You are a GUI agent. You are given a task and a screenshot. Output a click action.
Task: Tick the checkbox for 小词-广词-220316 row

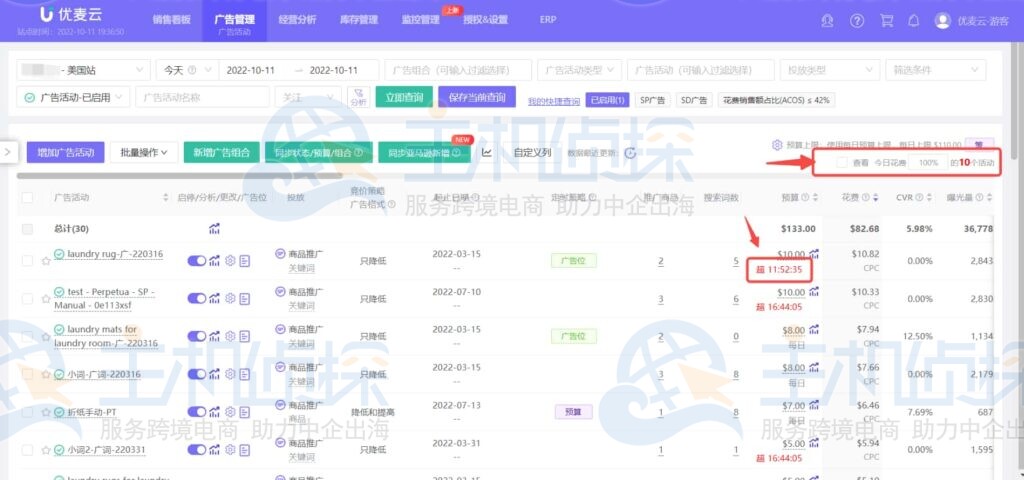[x=27, y=374]
